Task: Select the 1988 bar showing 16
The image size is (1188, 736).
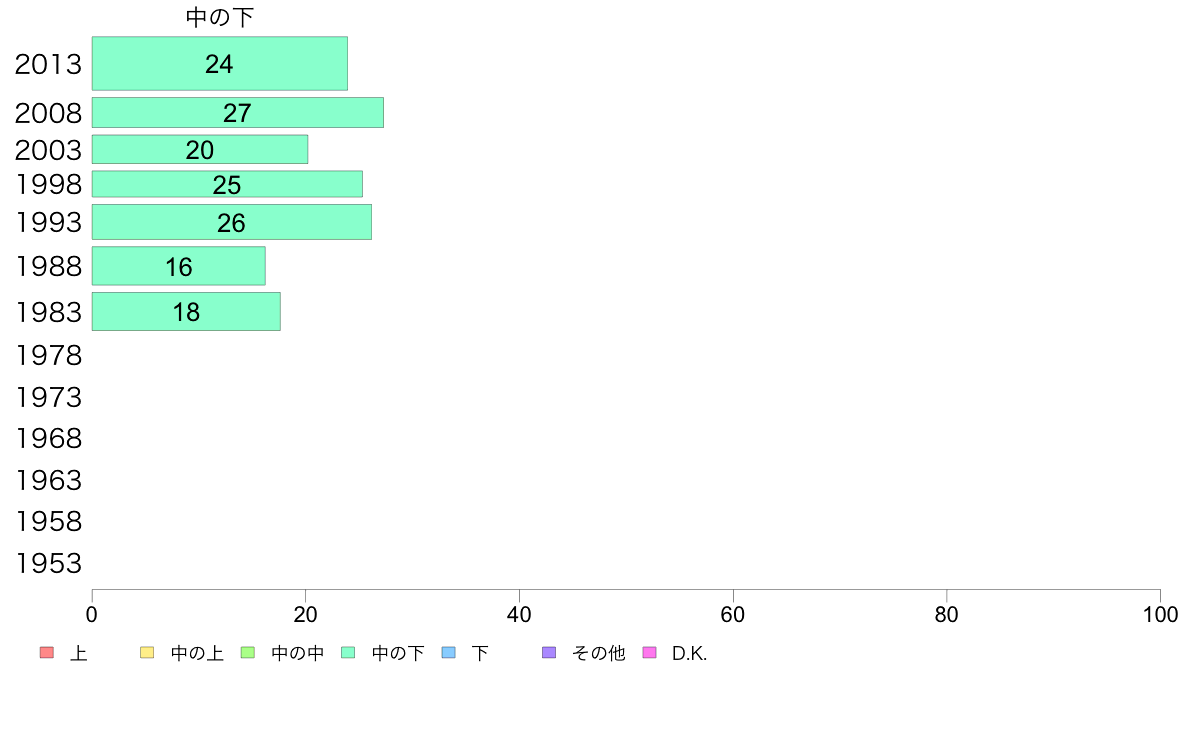Action: click(179, 266)
